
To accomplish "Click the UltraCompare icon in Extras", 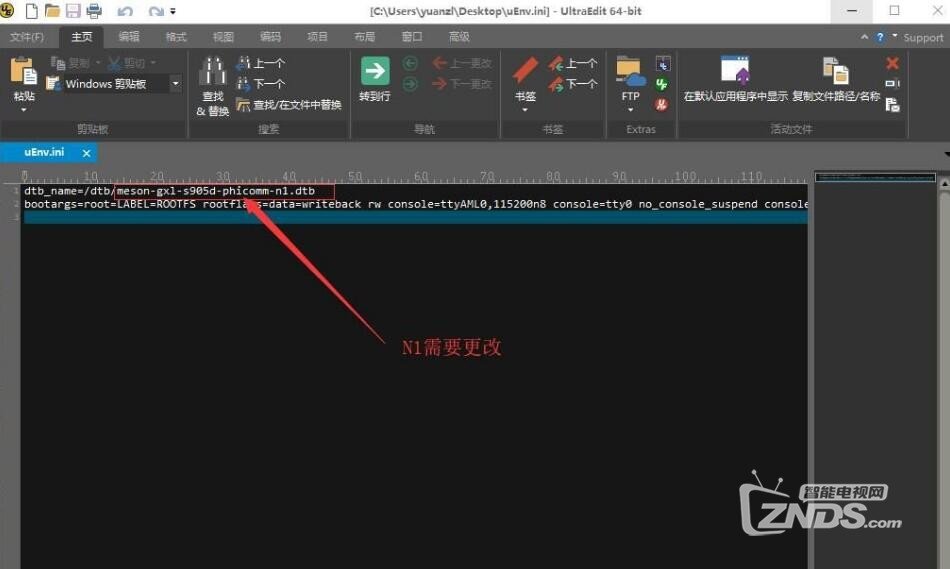I will [663, 63].
